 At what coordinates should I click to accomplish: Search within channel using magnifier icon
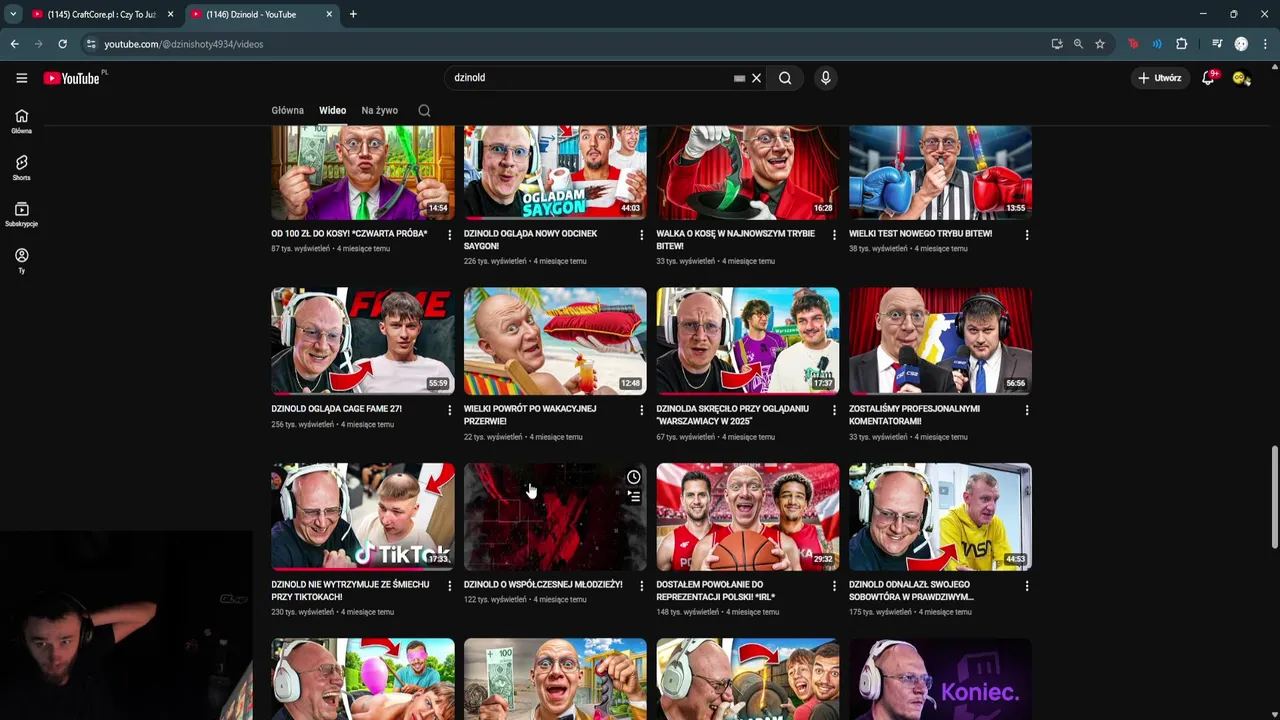(x=424, y=111)
